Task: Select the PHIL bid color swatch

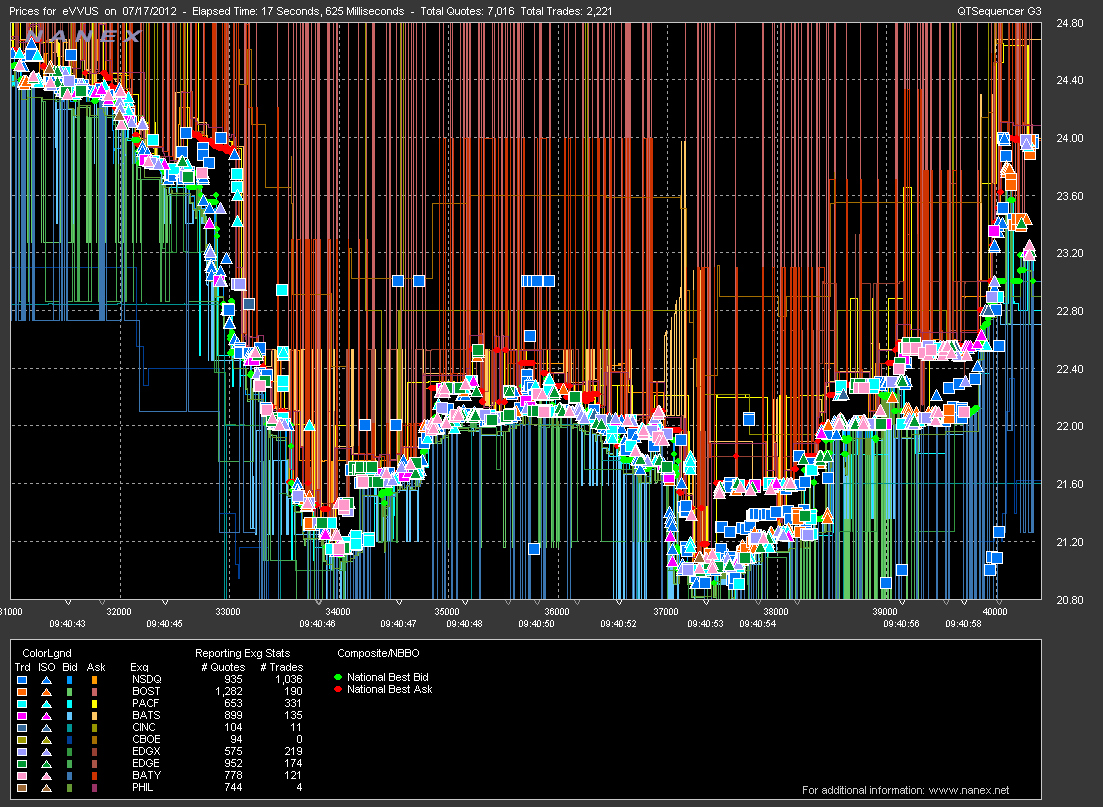Action: (70, 788)
